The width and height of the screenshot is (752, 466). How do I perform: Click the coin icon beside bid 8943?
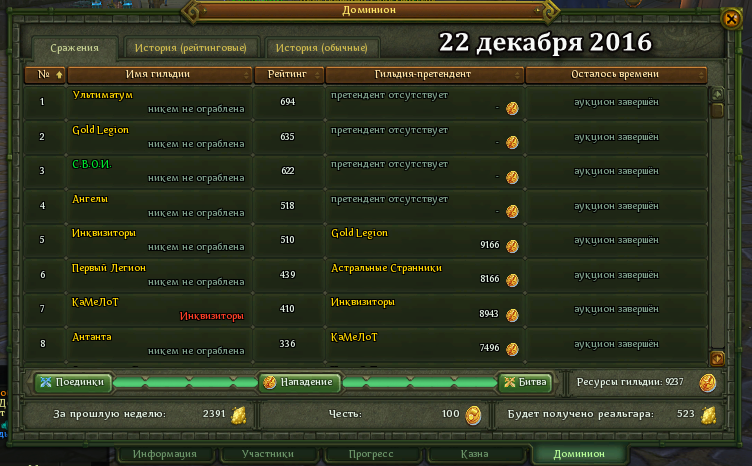(x=512, y=315)
